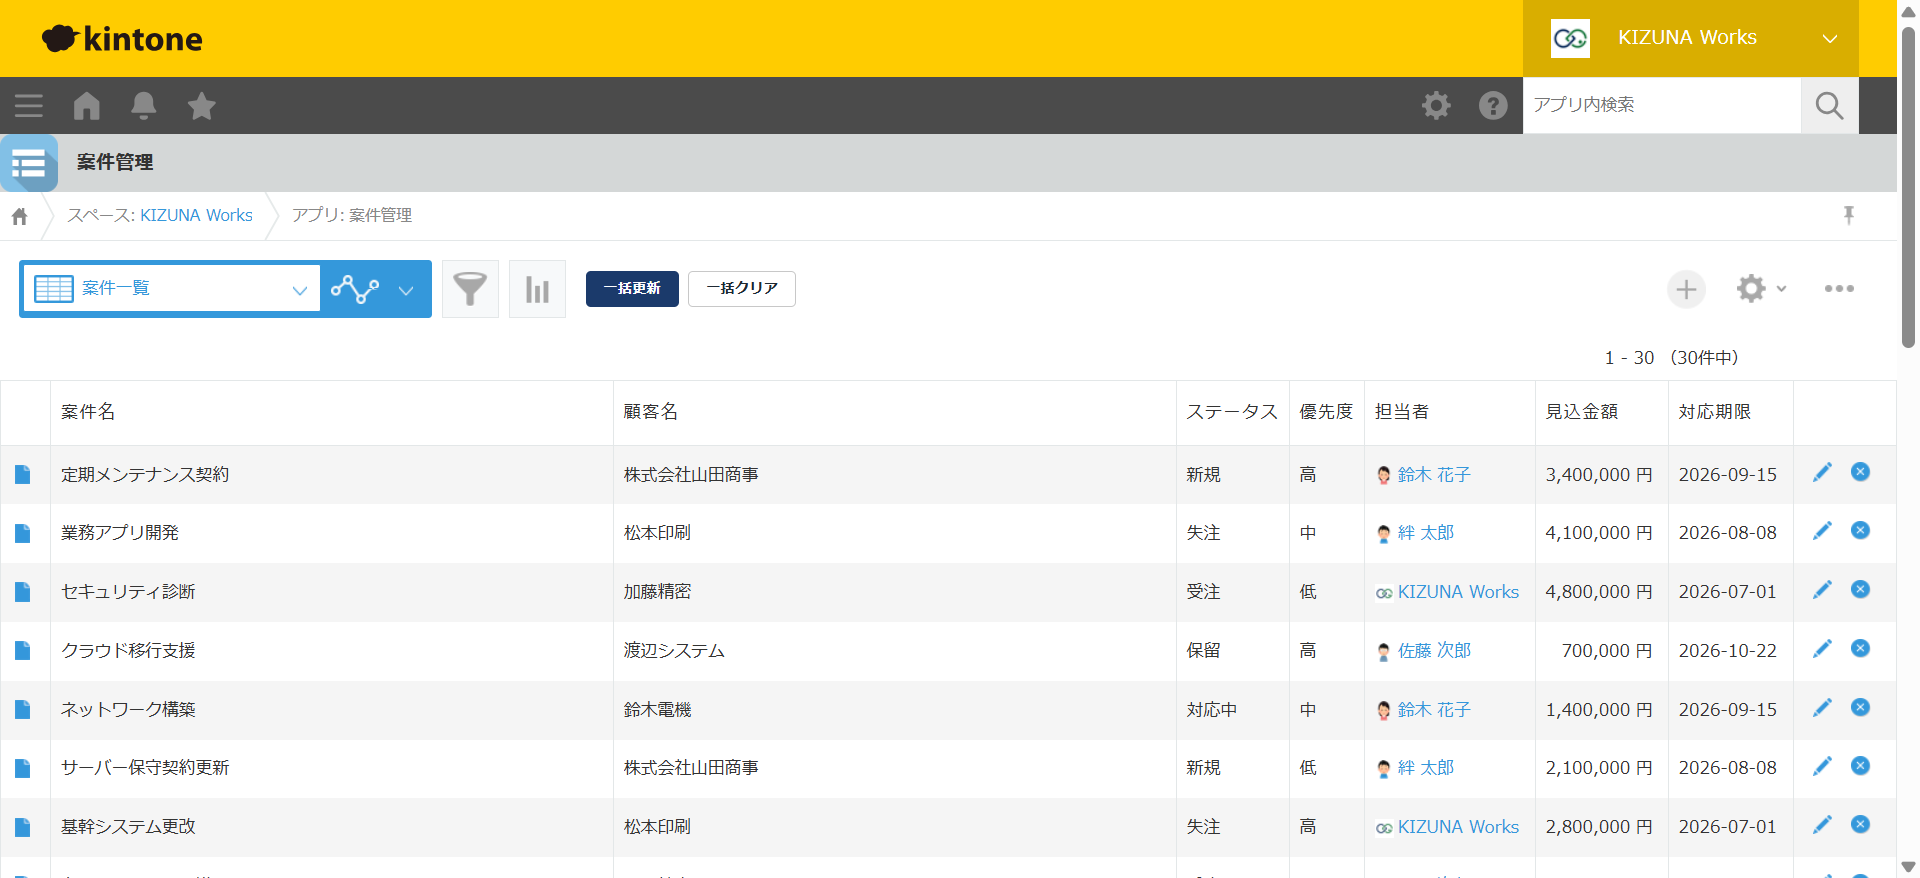The image size is (1920, 878).
Task: Open the bookmarks star
Action: click(202, 106)
